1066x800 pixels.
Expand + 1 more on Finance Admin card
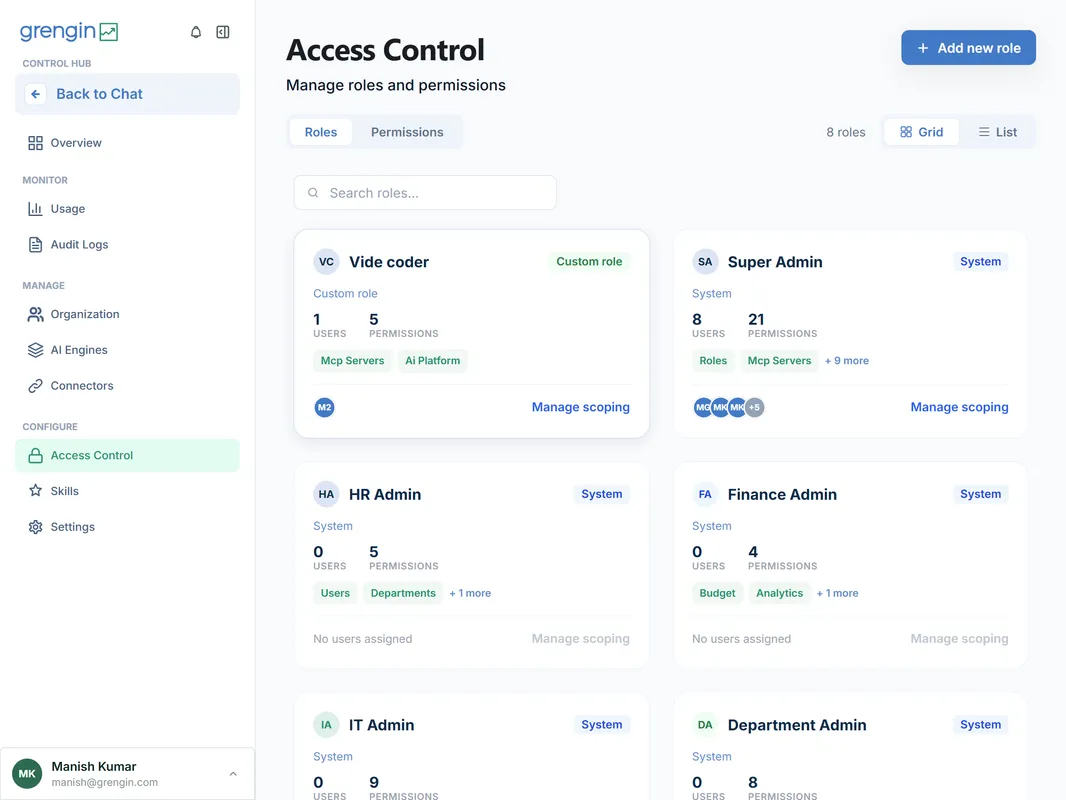click(837, 593)
